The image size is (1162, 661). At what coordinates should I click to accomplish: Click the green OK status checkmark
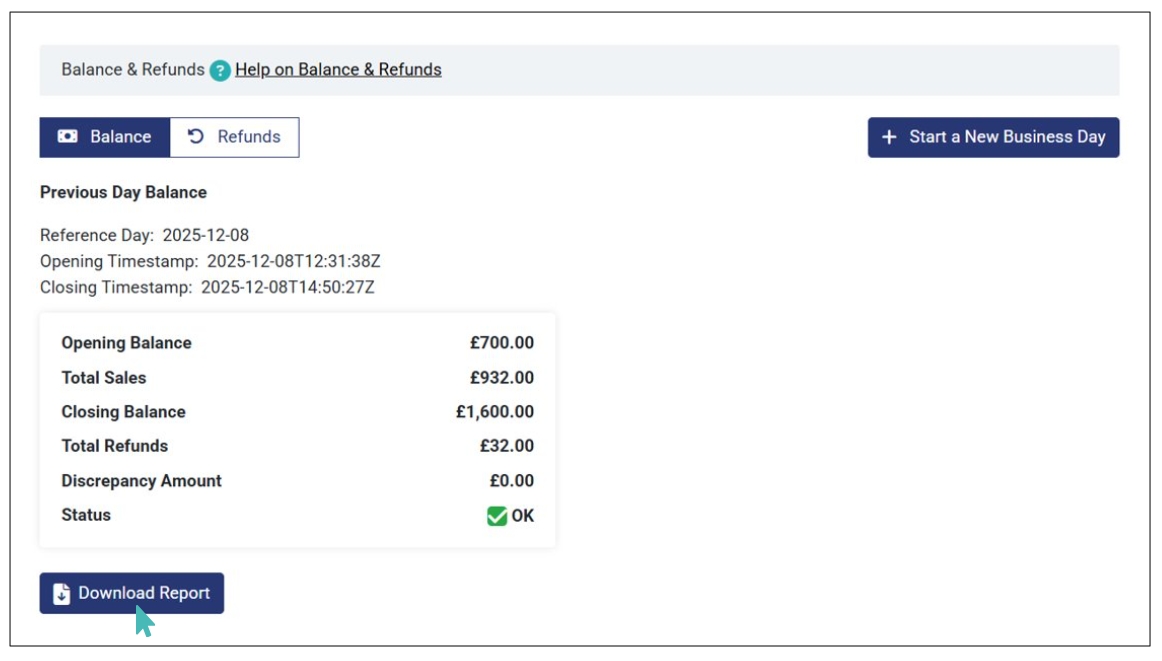pos(497,516)
